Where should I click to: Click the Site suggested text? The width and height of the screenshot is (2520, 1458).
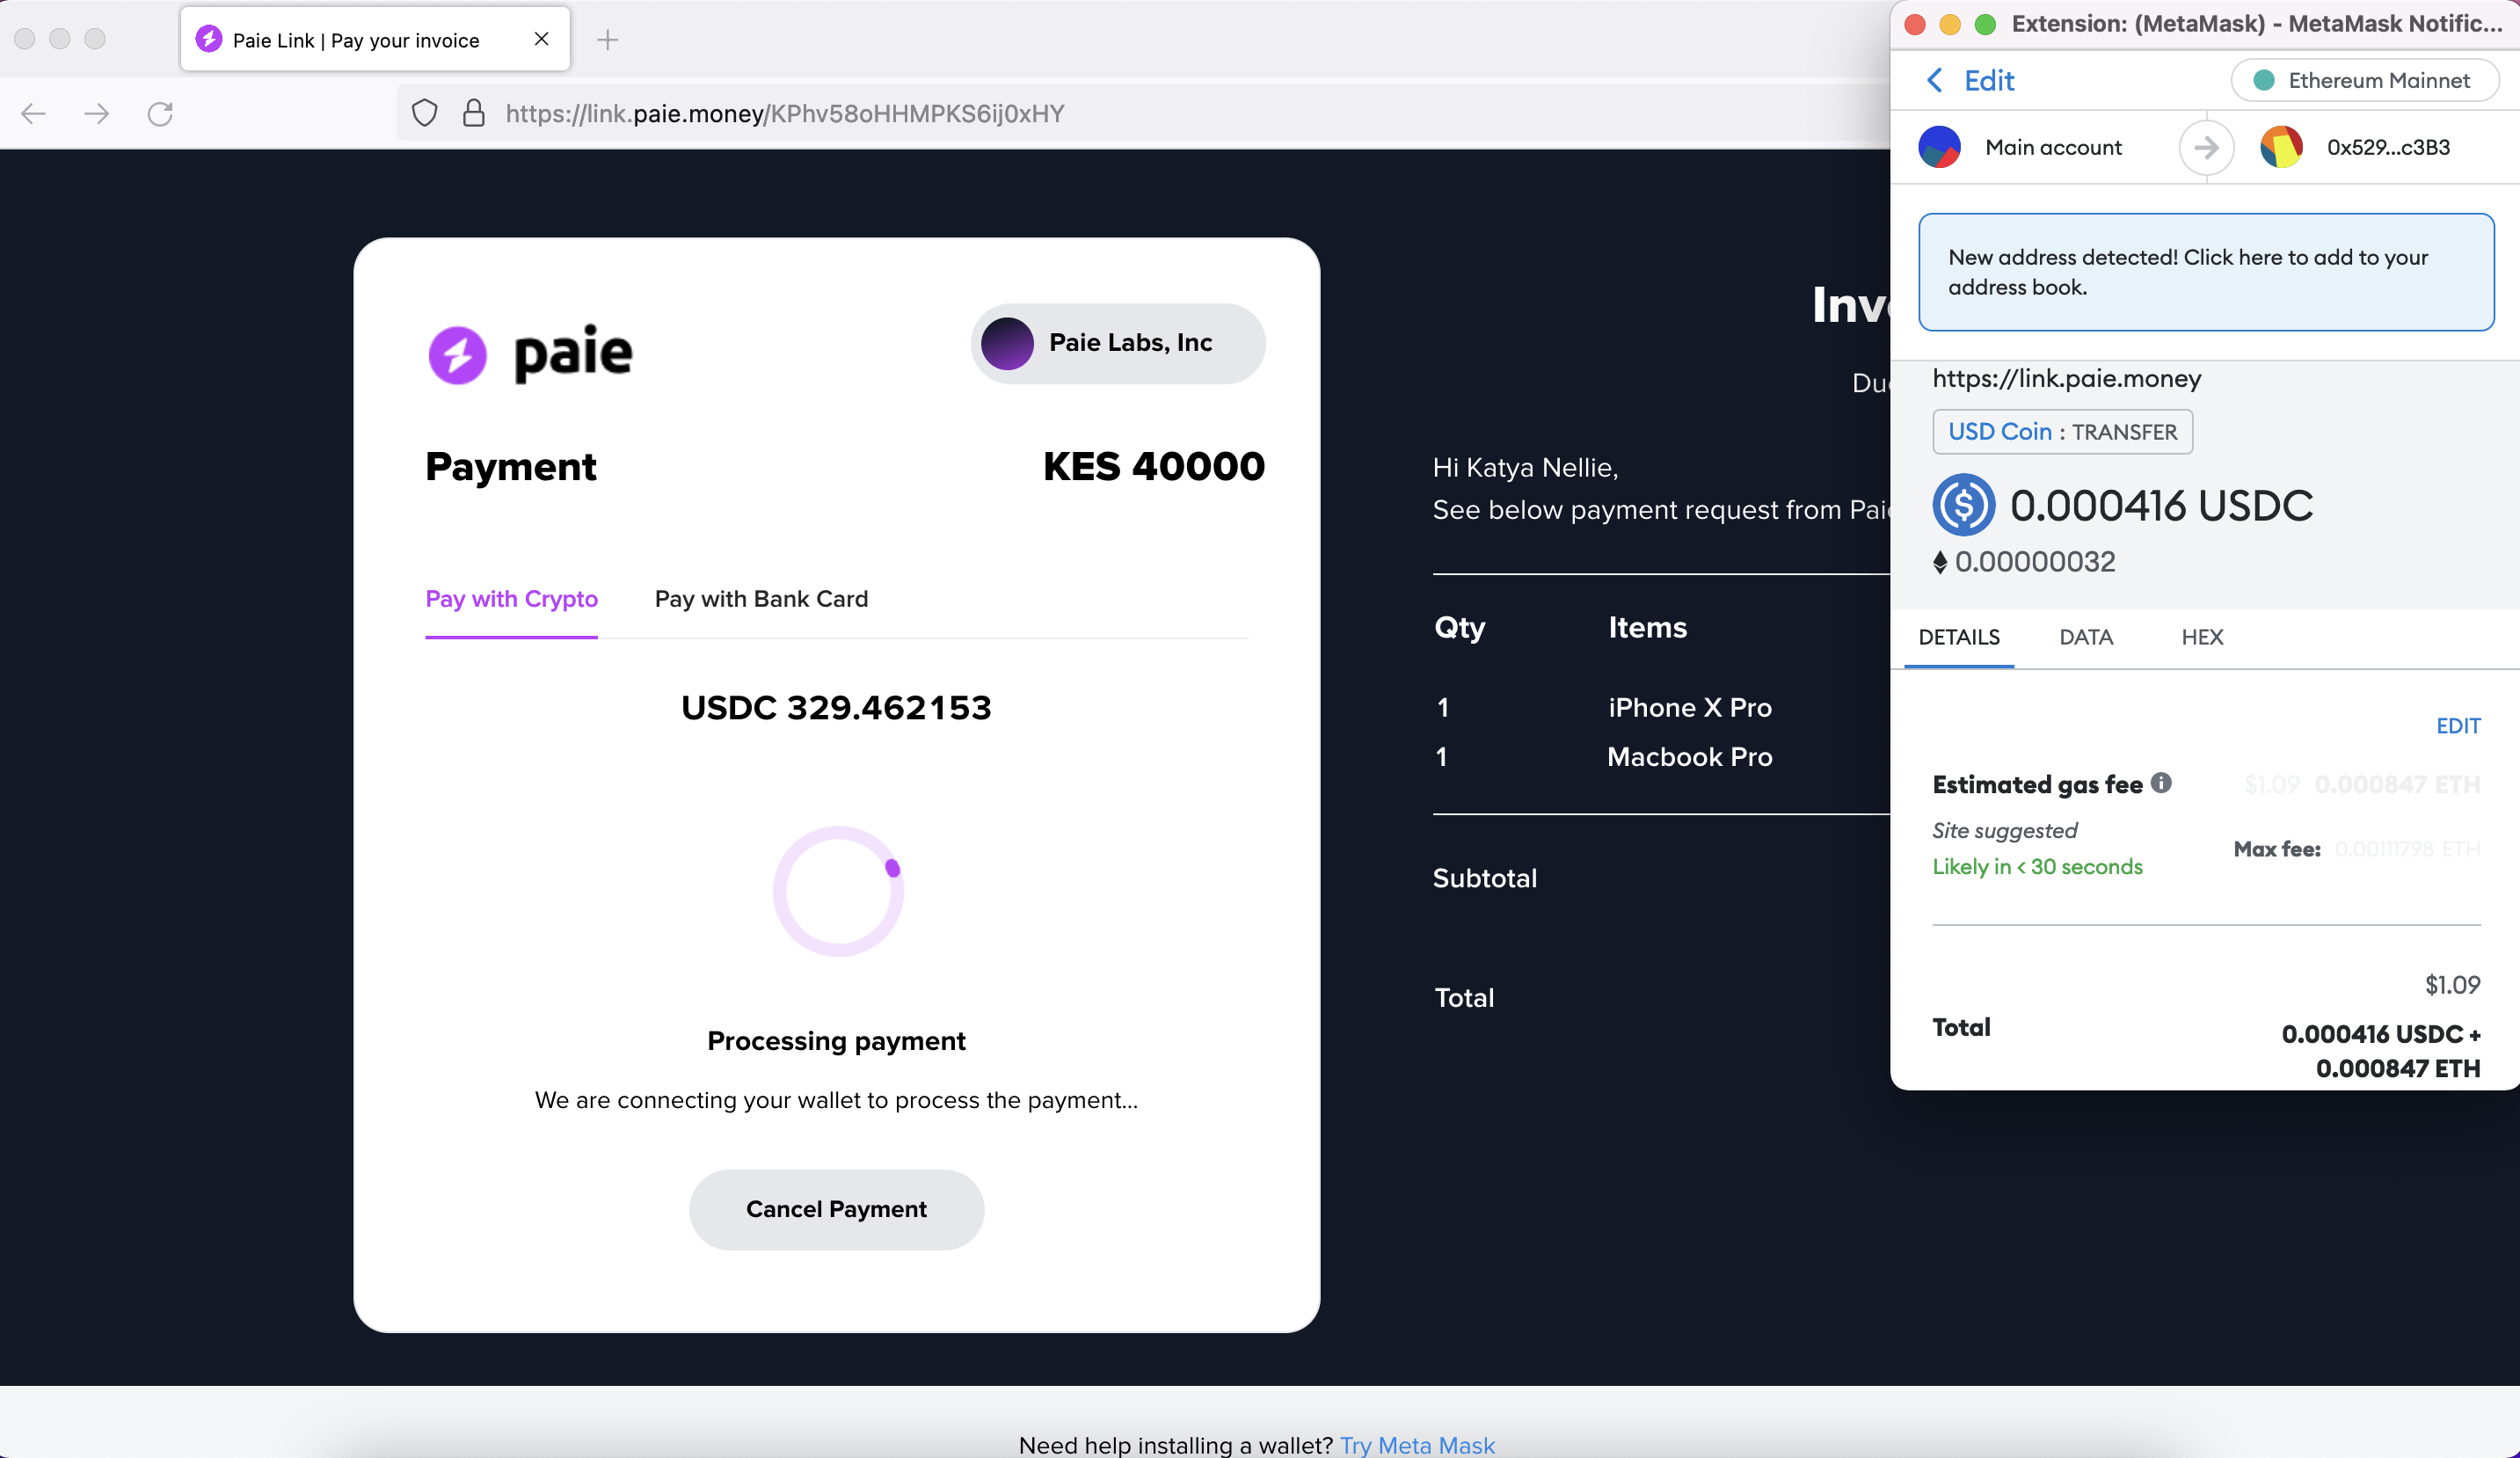pyautogui.click(x=2004, y=830)
